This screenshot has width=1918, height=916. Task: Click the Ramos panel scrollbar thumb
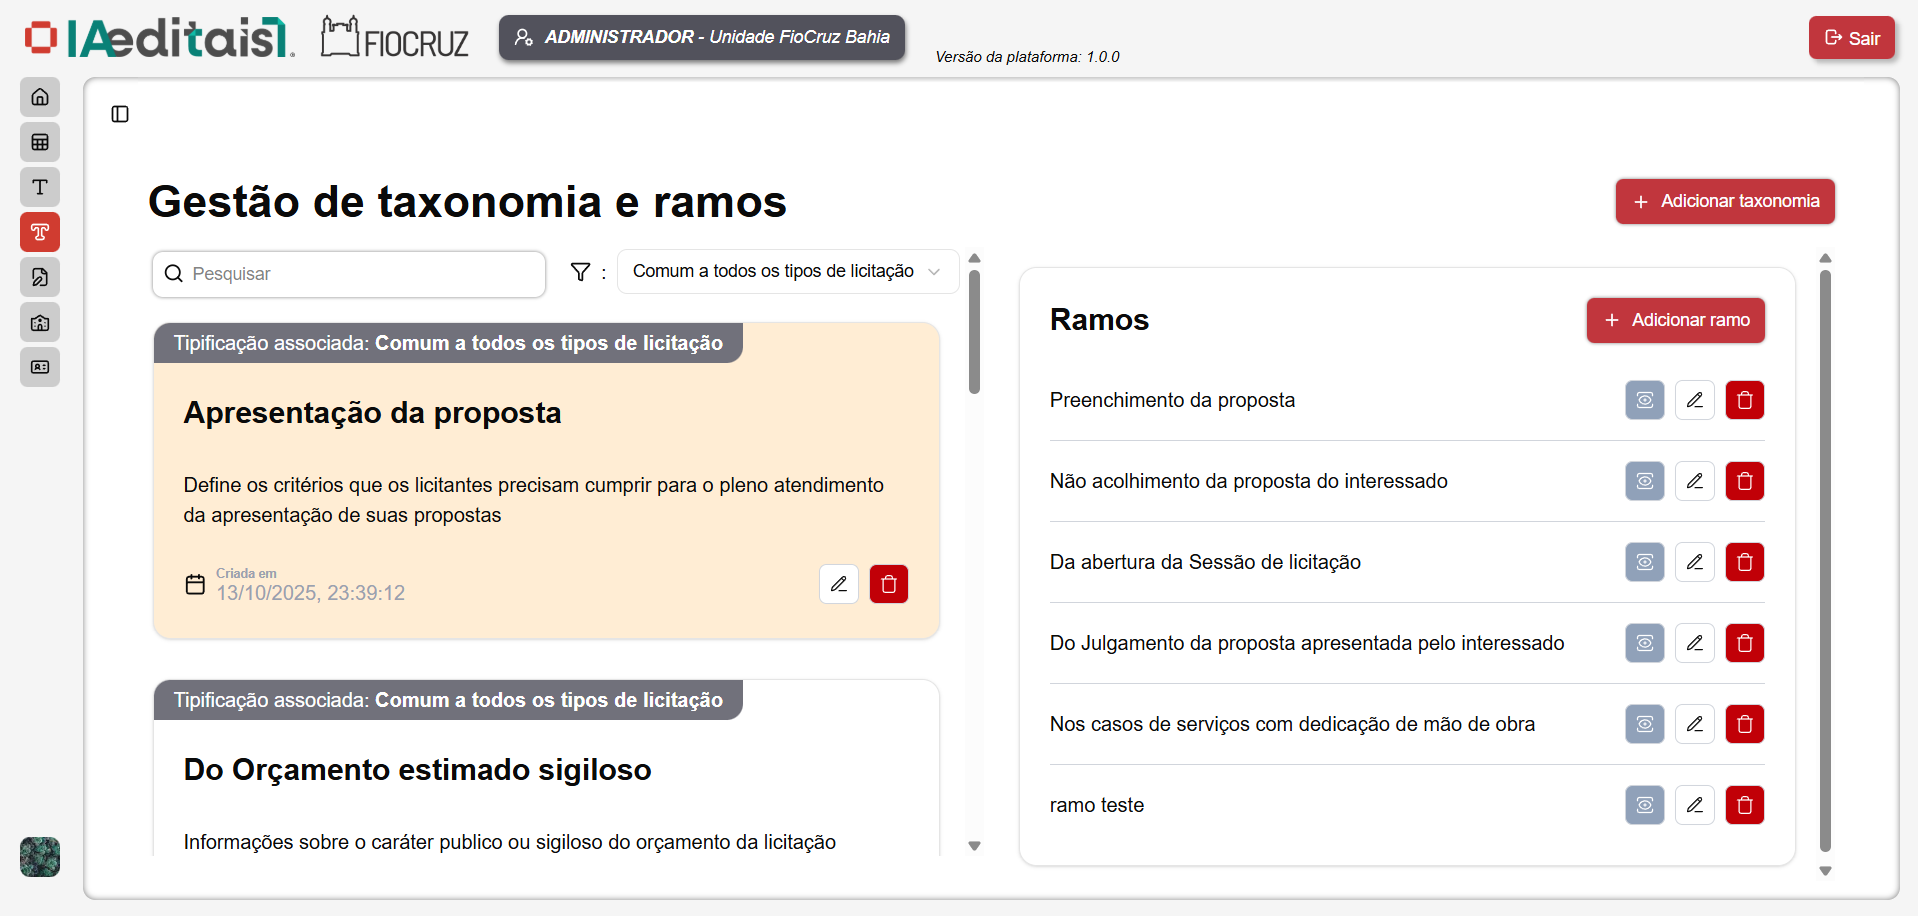[1825, 560]
